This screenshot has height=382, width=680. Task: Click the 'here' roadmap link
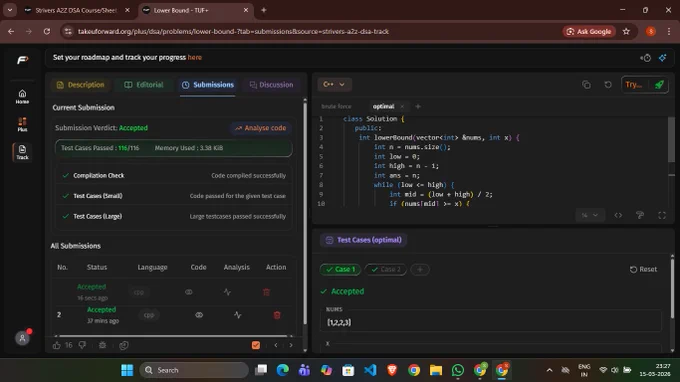click(x=195, y=57)
